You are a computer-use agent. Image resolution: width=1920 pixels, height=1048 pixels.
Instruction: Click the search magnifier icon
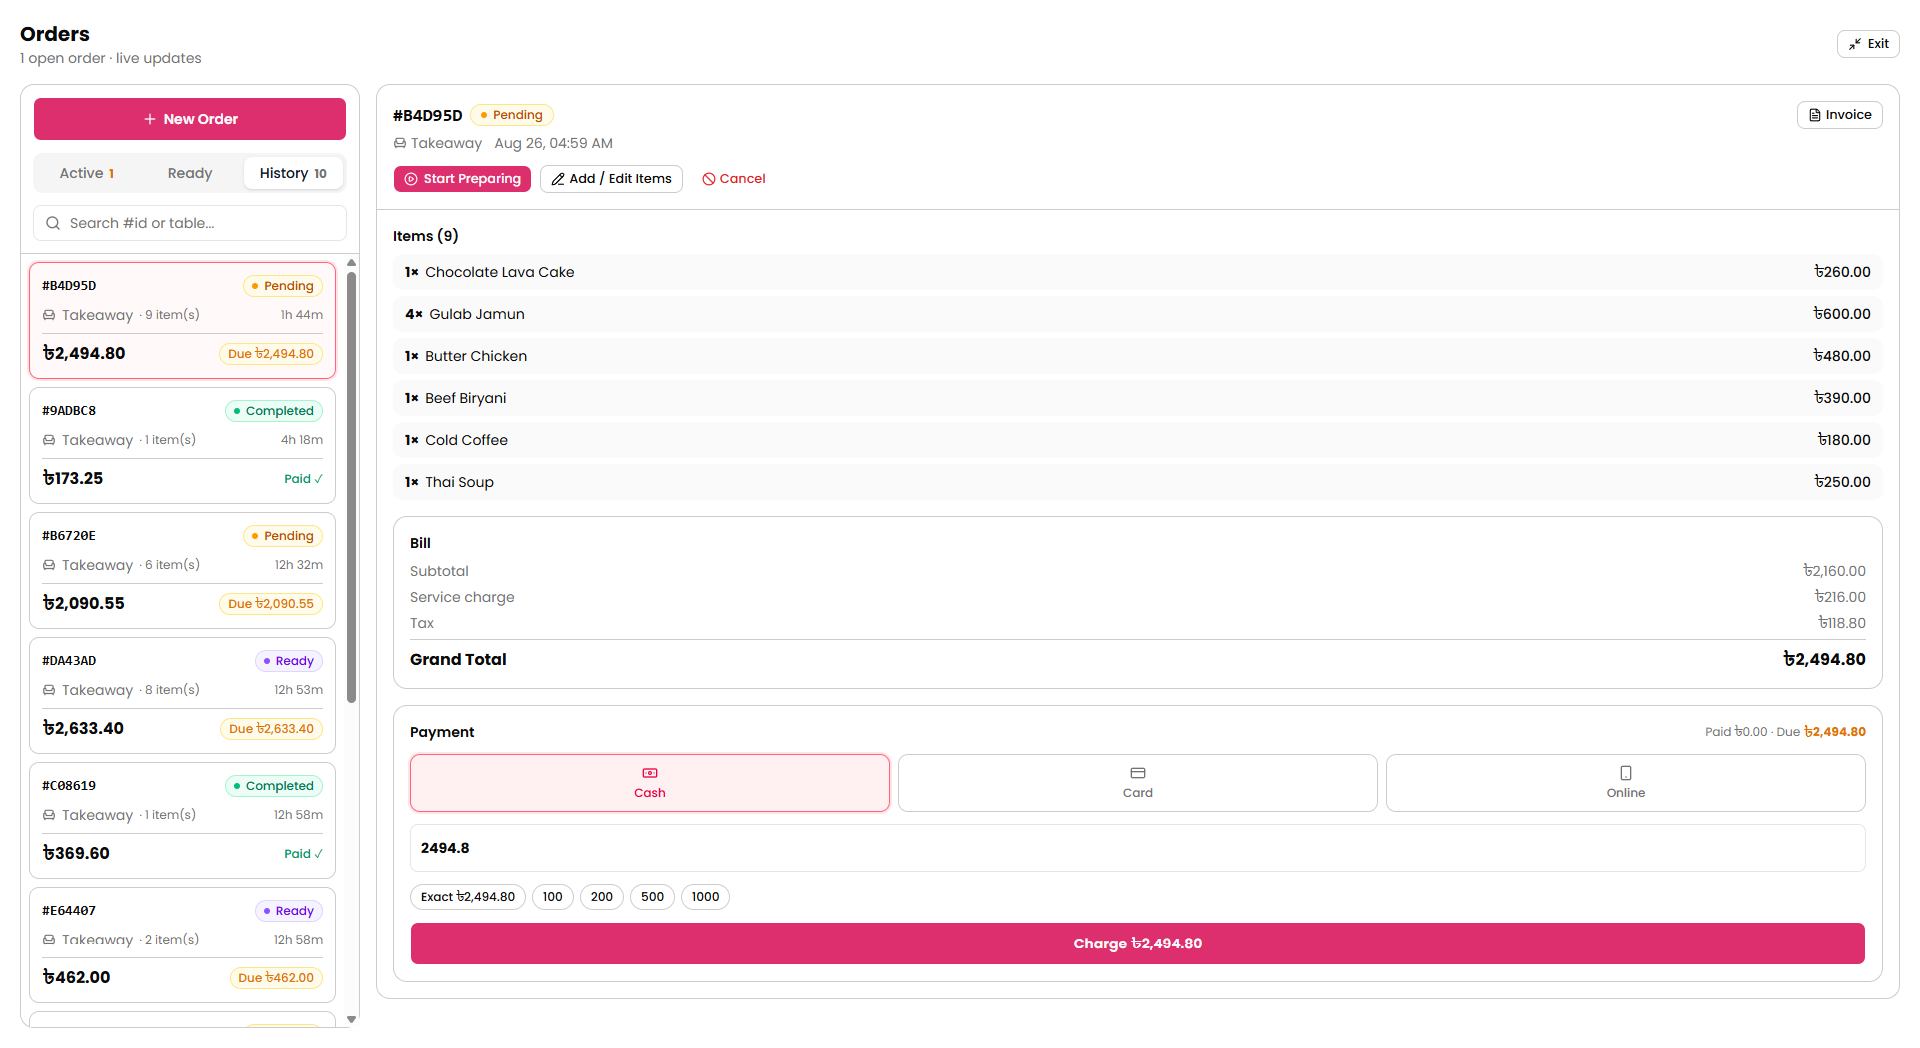coord(53,223)
